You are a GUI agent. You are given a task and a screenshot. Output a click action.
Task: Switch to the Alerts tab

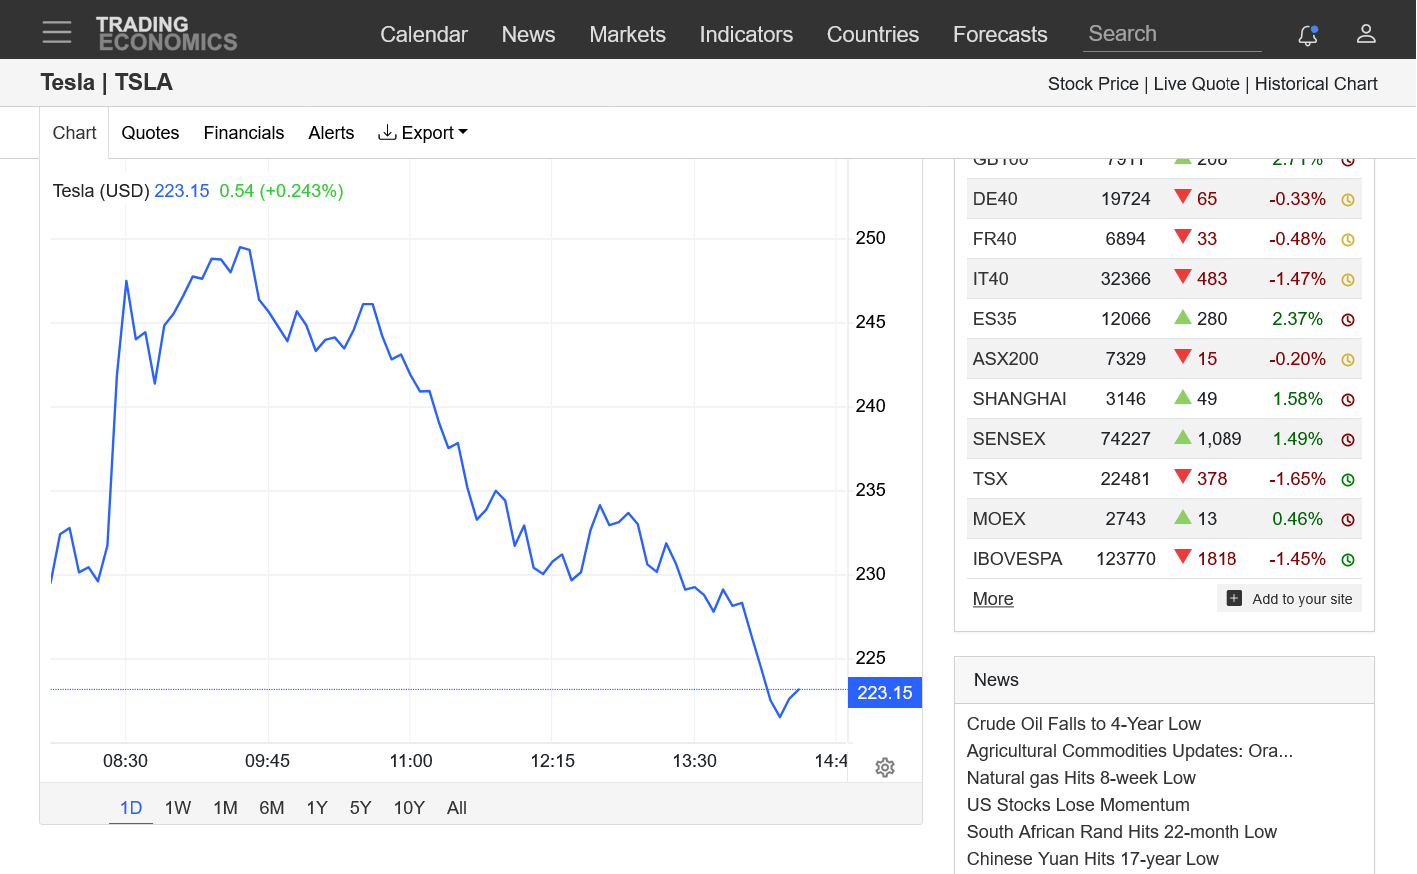(x=331, y=133)
